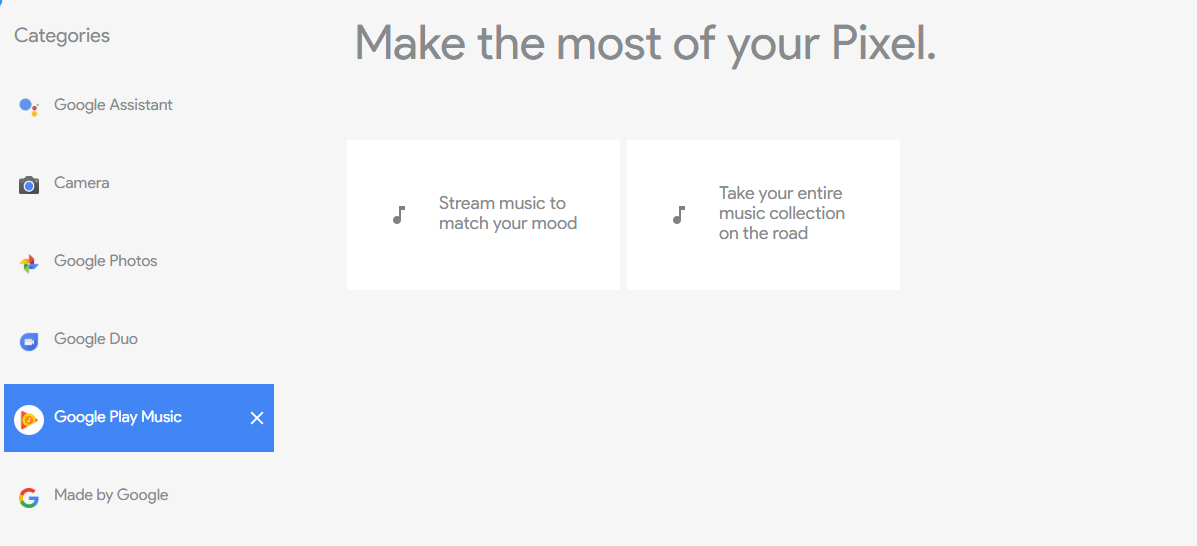
Task: Choose the Google Photos category
Action: coord(105,261)
